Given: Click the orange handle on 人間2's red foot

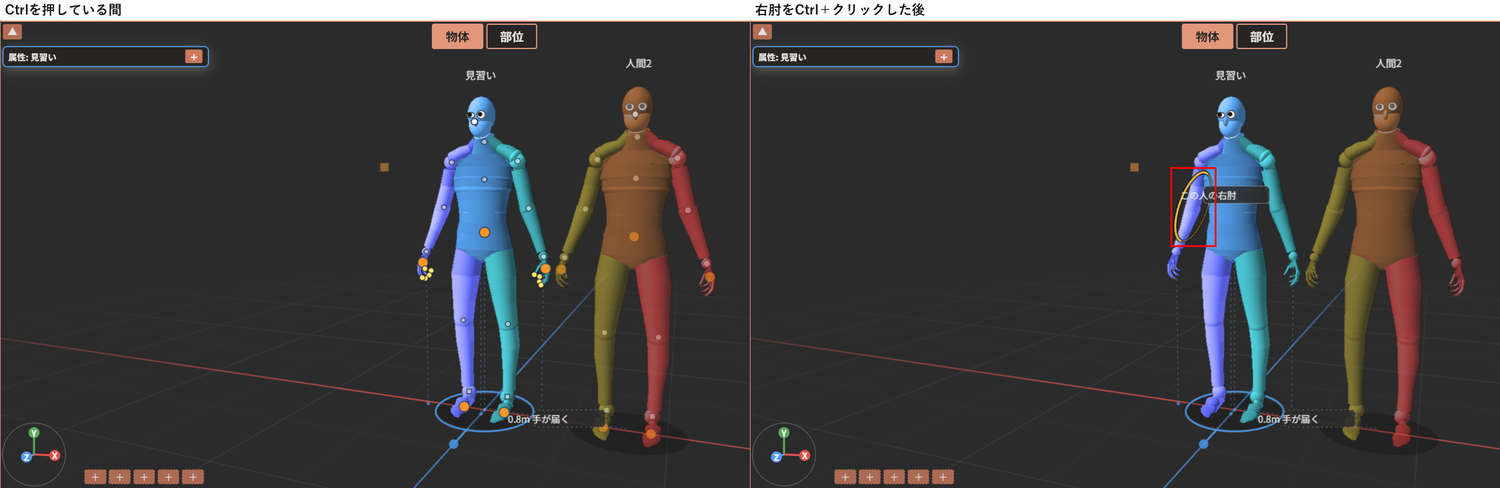Looking at the screenshot, I should [651, 434].
